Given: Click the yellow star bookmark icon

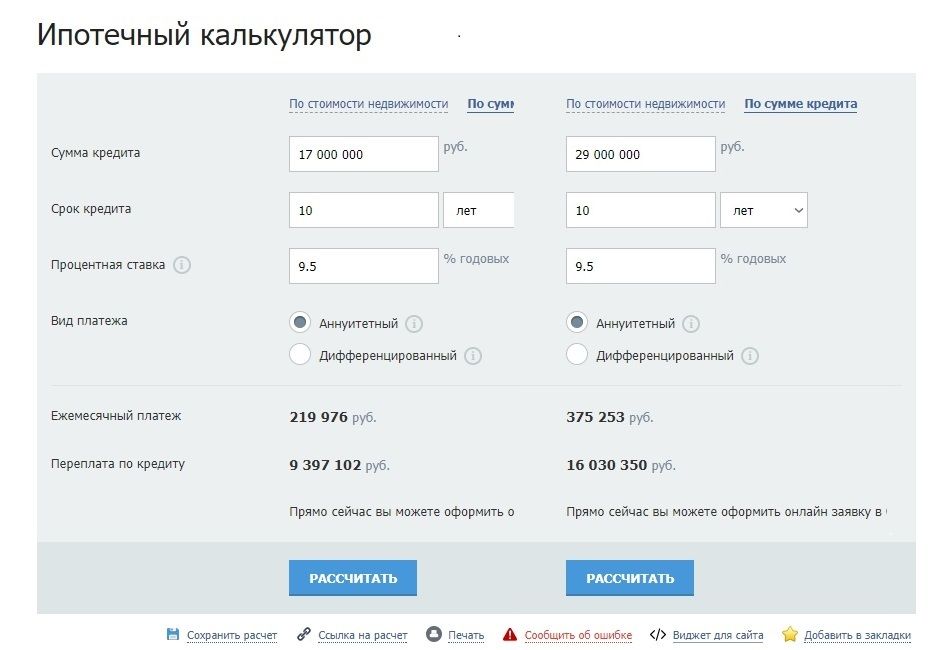Looking at the screenshot, I should (790, 634).
